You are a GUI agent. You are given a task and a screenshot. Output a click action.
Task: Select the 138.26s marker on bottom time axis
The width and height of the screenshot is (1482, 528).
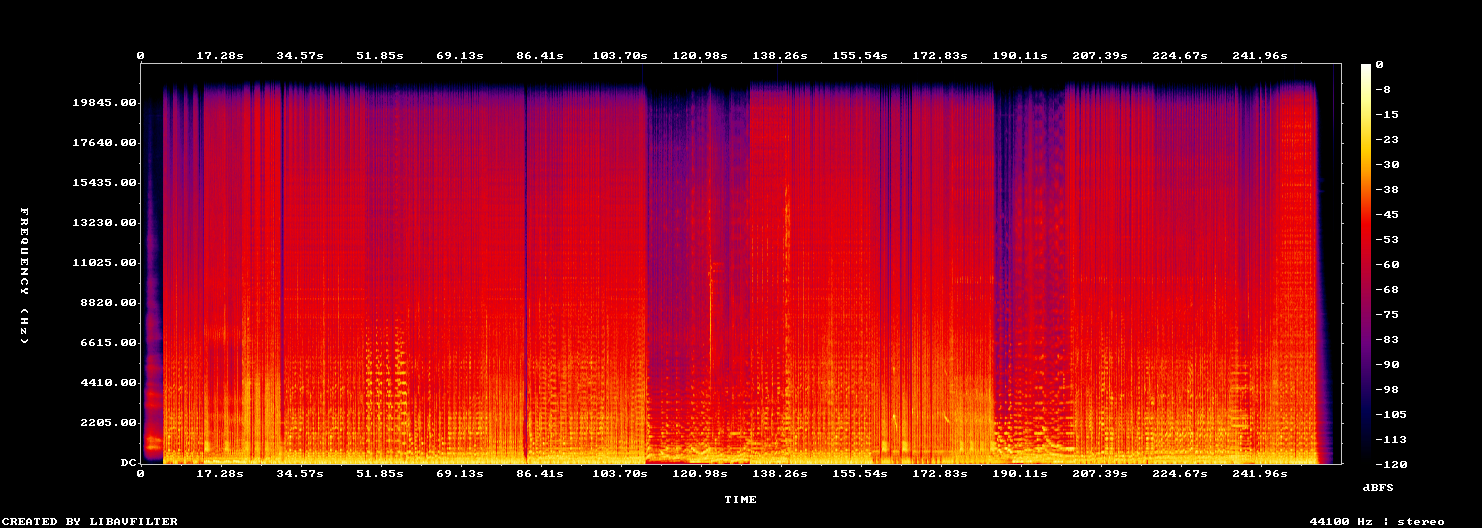tap(780, 473)
